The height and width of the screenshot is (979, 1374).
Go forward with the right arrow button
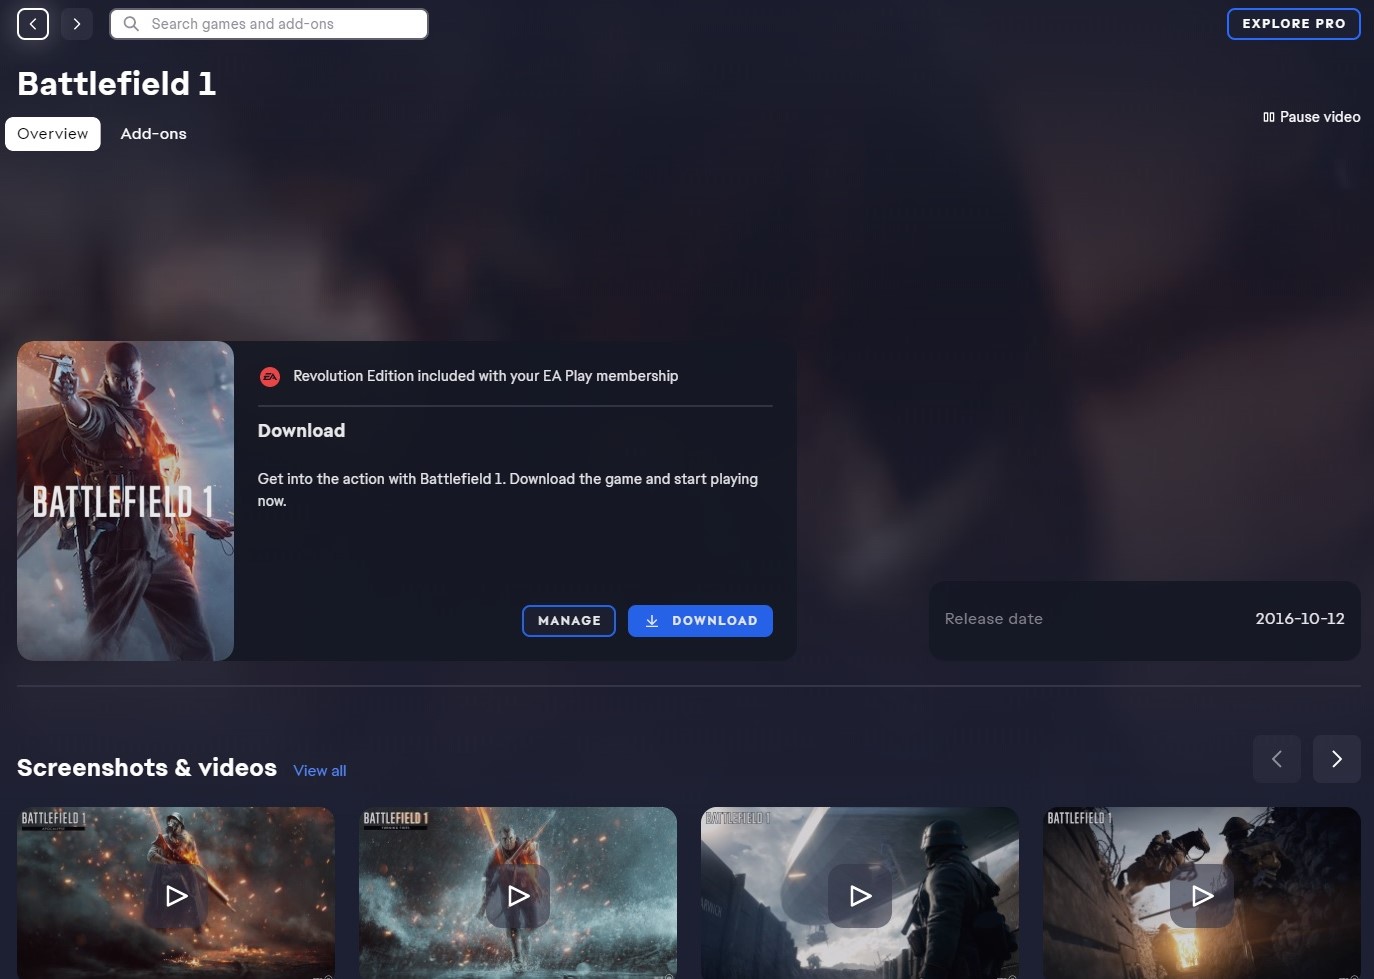click(77, 24)
